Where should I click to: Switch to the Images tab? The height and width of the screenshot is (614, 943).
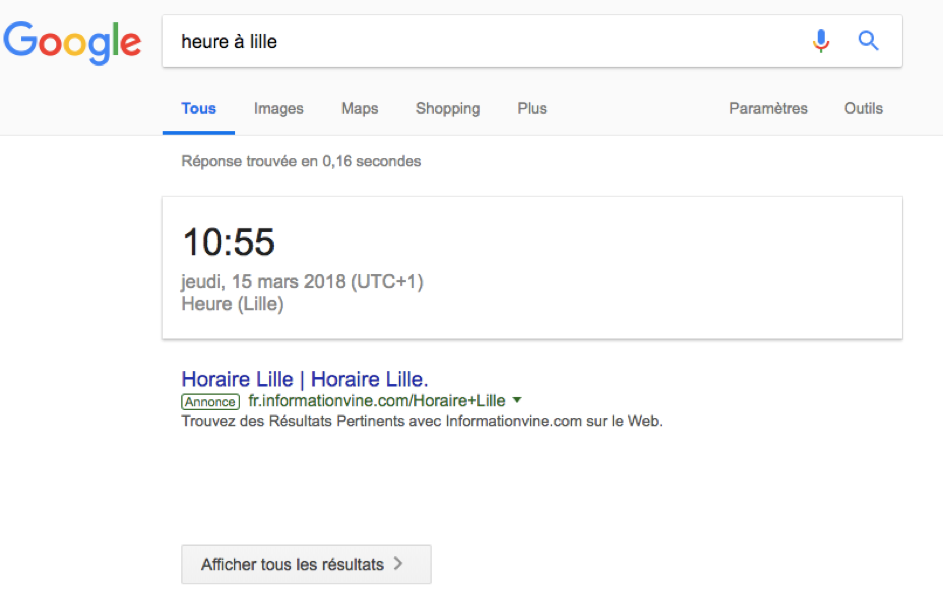tap(278, 108)
